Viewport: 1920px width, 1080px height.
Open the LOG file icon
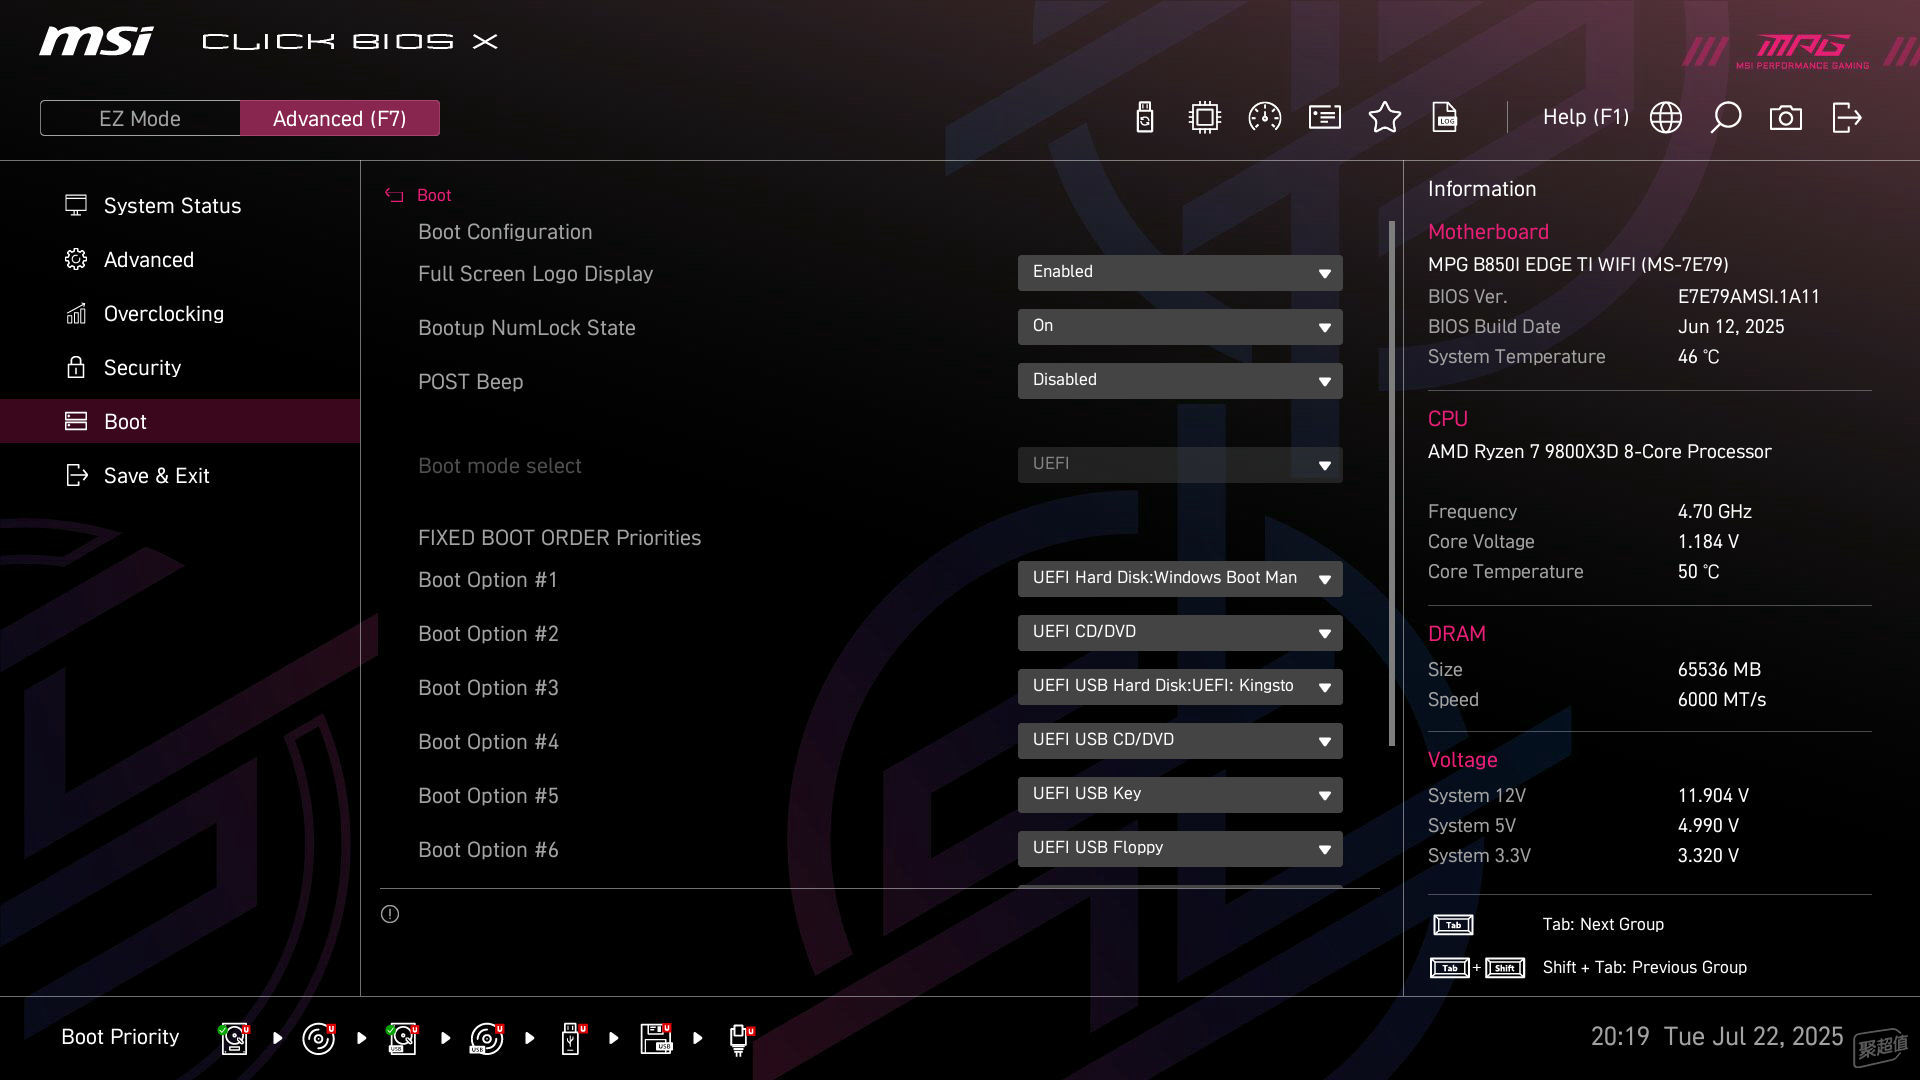(x=1445, y=117)
